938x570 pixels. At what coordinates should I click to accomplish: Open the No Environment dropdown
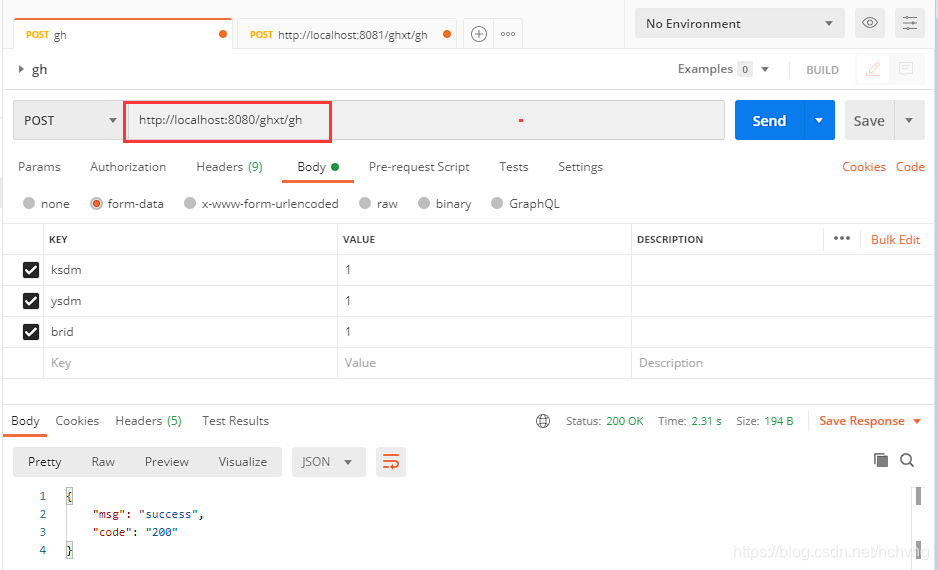click(739, 23)
